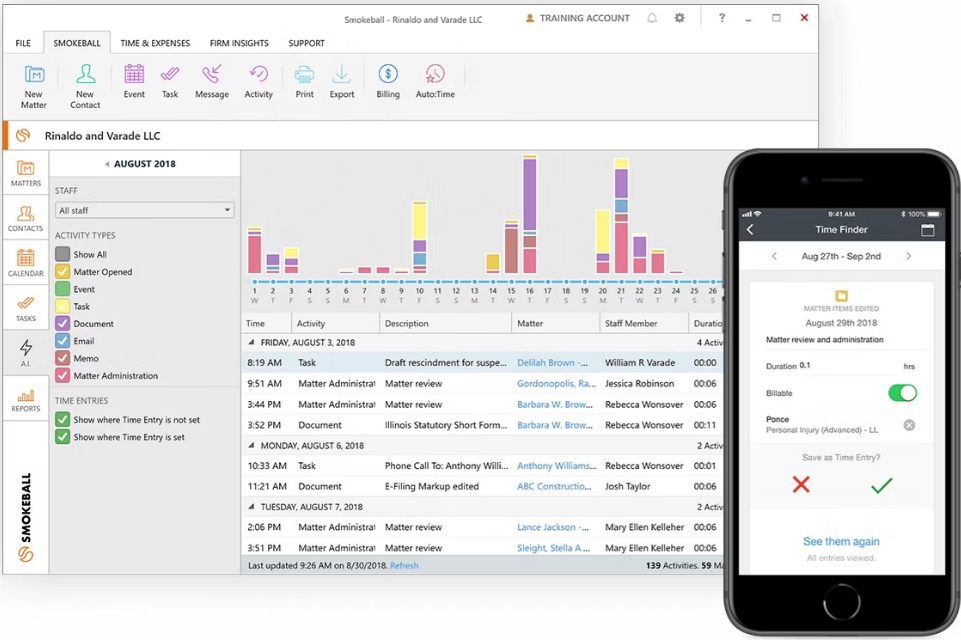Tap See them again on the phone

[840, 541]
